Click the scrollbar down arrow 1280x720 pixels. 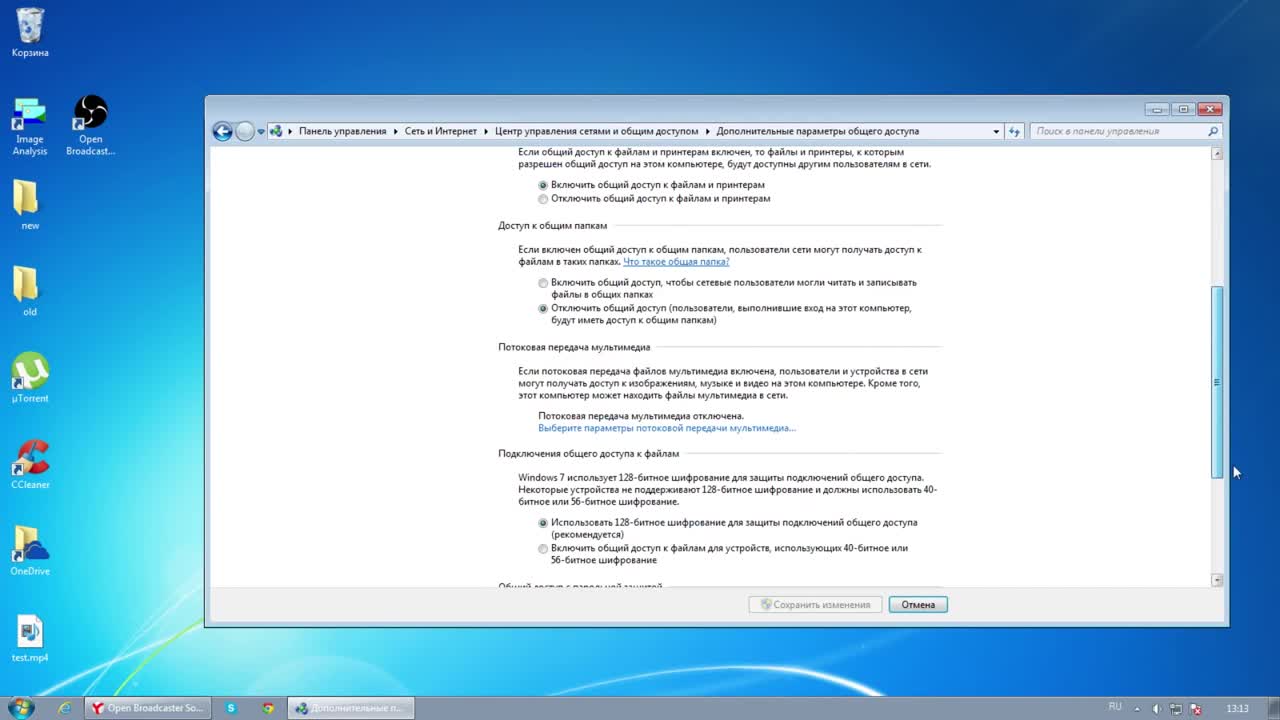1217,580
